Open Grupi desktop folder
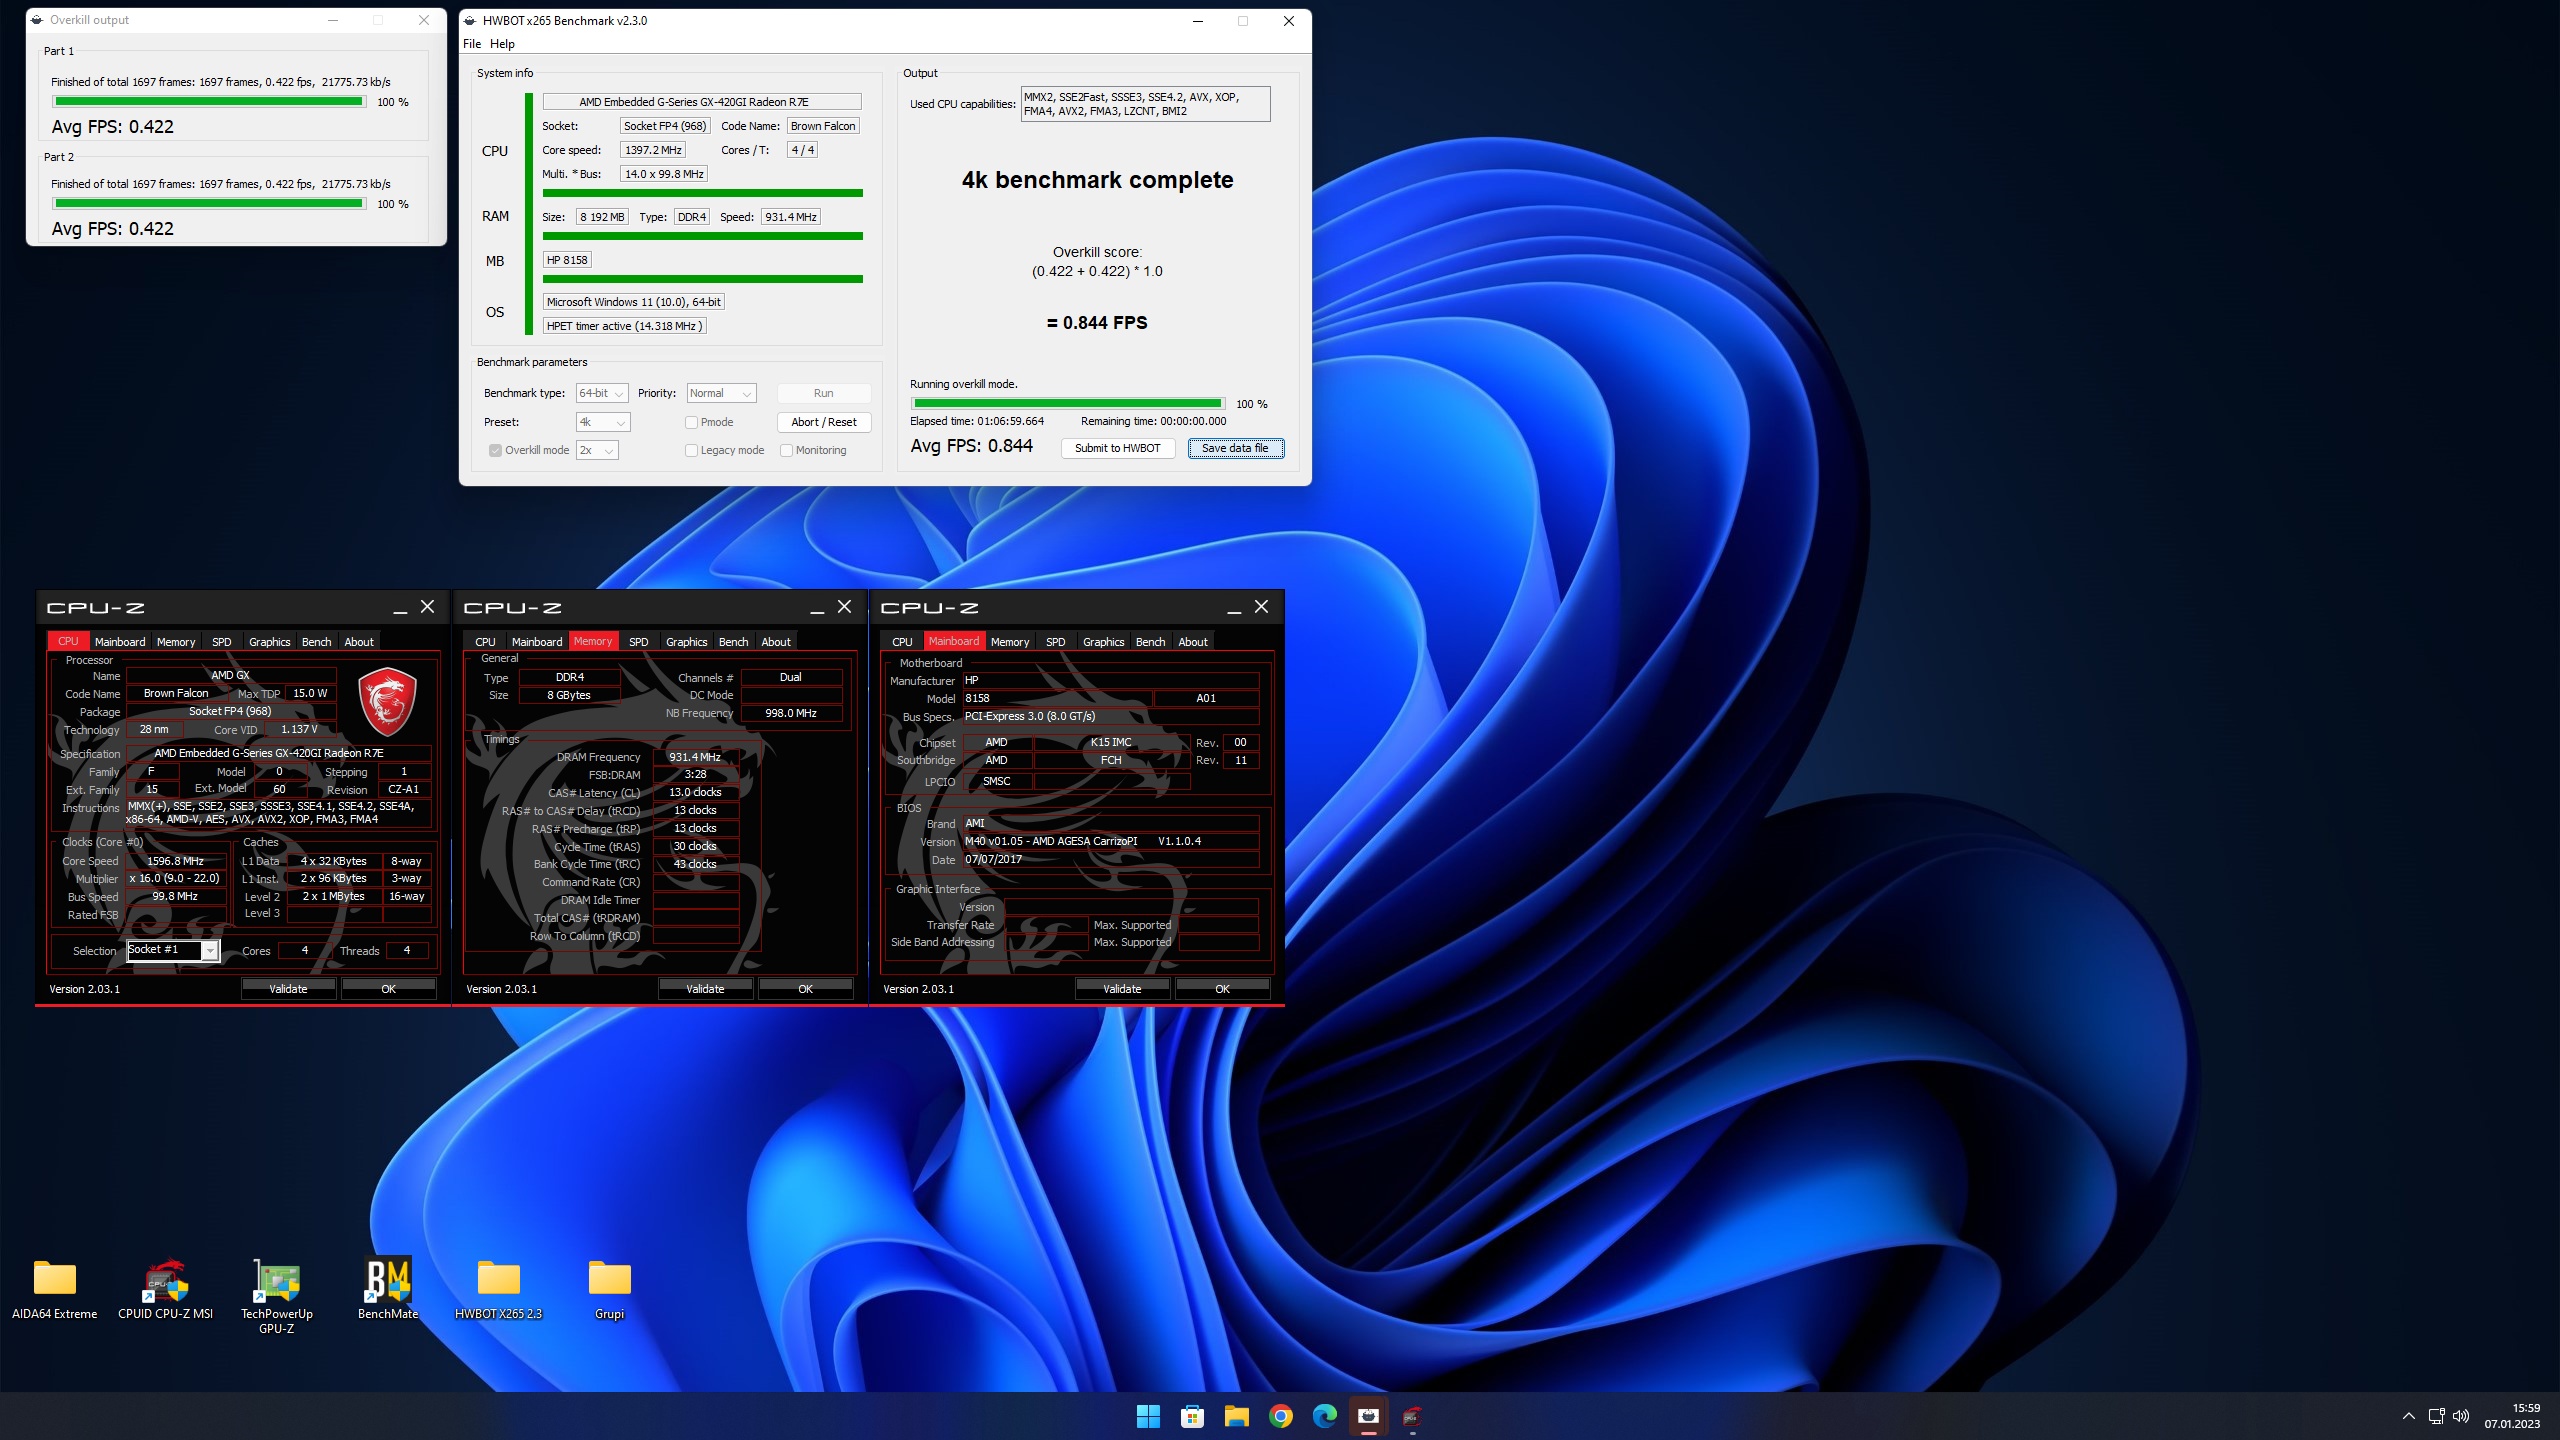The image size is (2560, 1440). [609, 1290]
